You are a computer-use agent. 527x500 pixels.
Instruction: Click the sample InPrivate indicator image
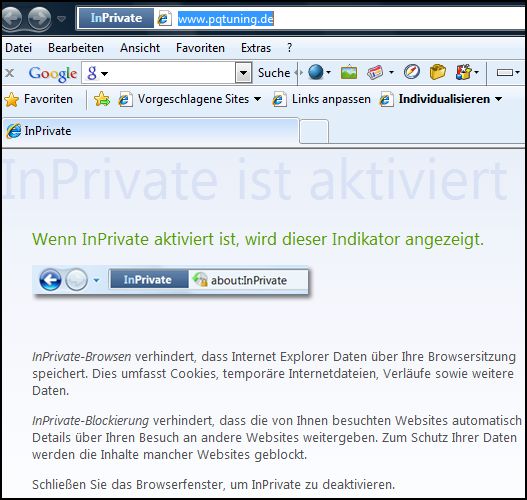pyautogui.click(x=171, y=280)
